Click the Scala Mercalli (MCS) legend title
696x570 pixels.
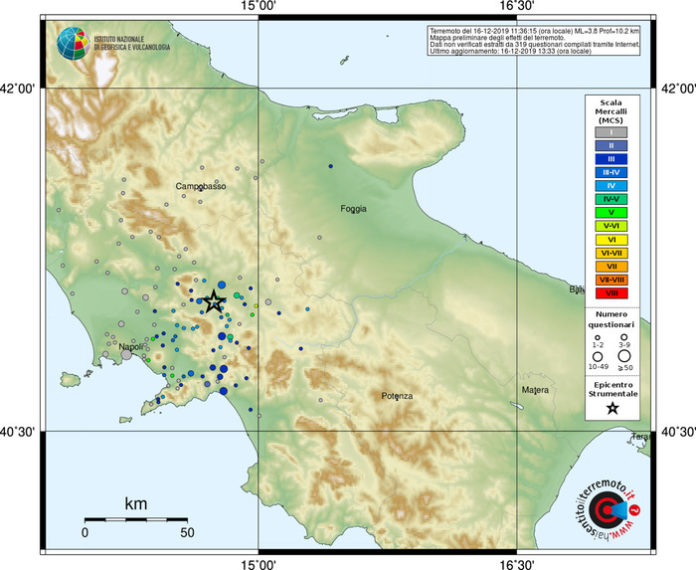[611, 111]
